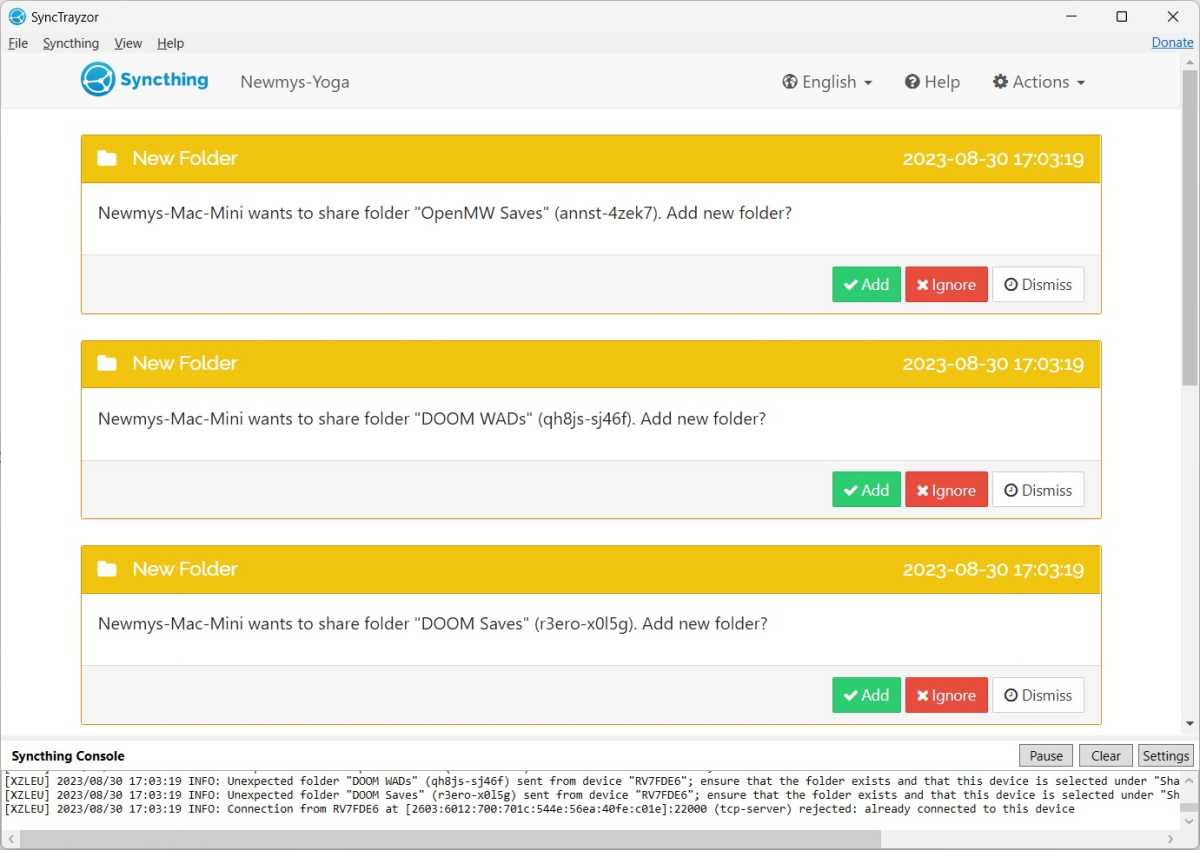
Task: Click the console horizontal scrollbar left arrow
Action: pos(10,838)
